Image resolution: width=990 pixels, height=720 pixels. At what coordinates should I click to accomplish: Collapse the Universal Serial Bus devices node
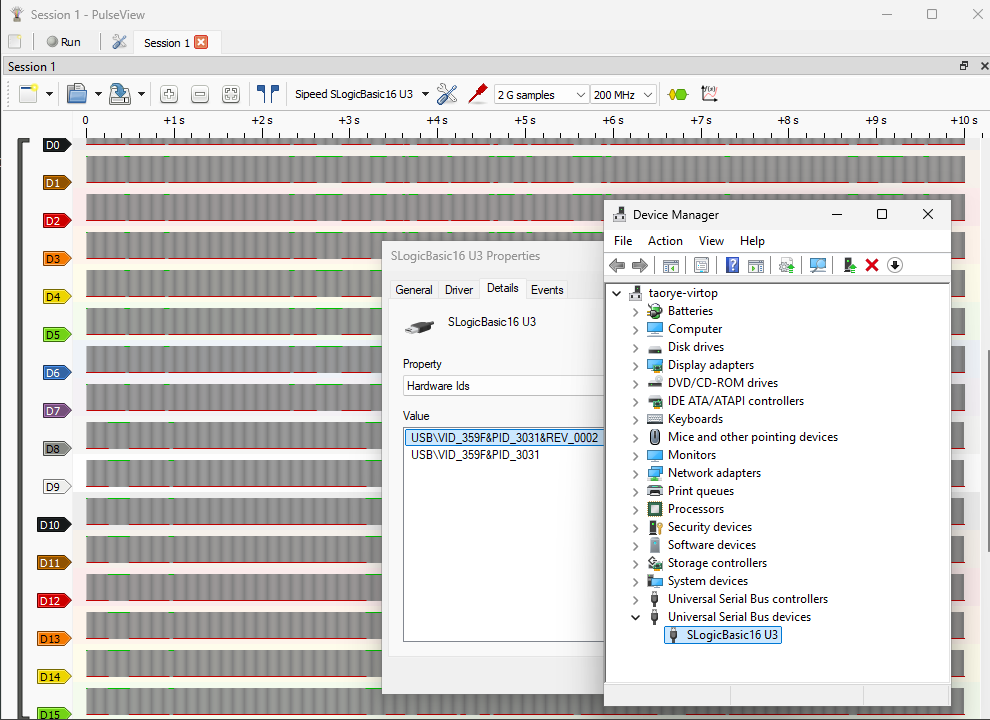point(635,617)
